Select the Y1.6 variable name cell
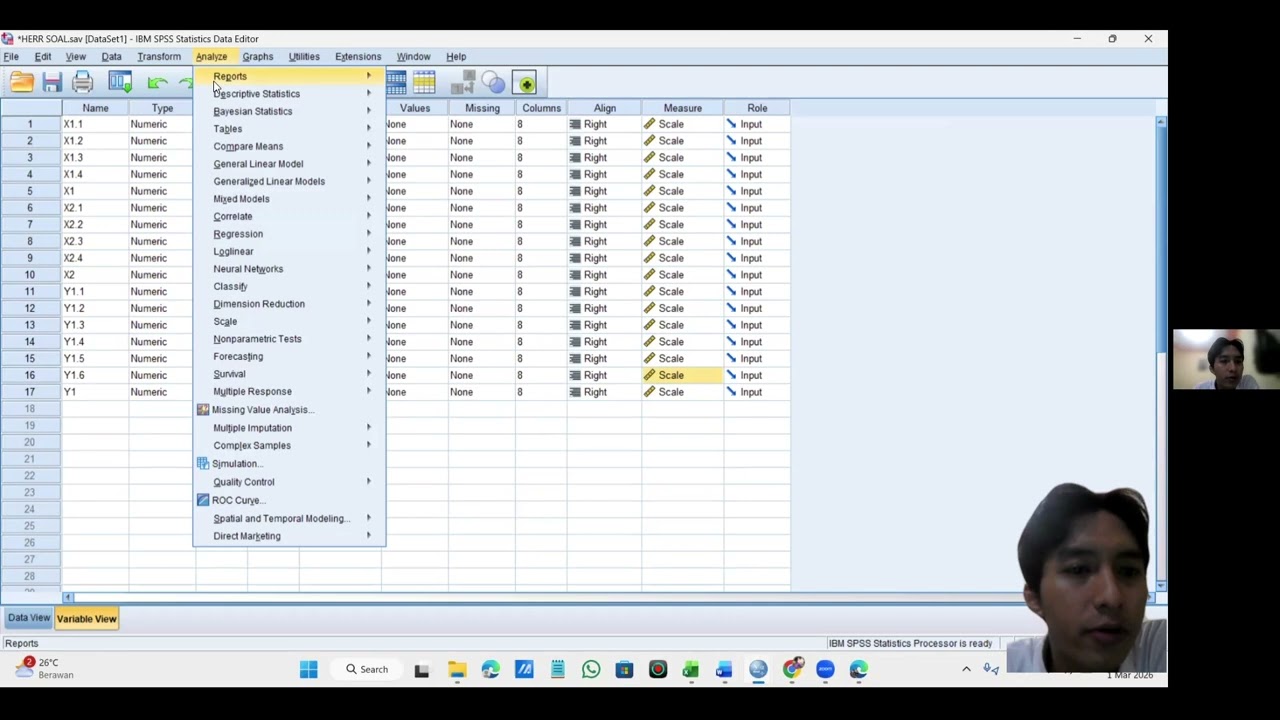 pyautogui.click(x=95, y=375)
